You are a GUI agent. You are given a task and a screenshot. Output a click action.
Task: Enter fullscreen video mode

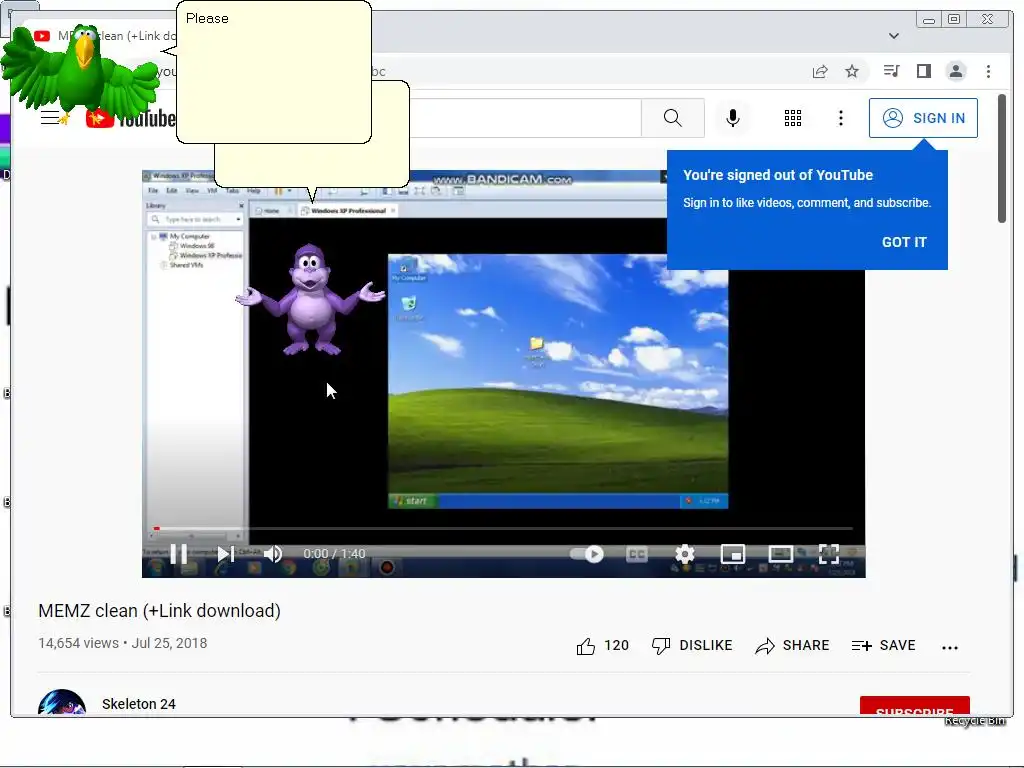(x=829, y=554)
